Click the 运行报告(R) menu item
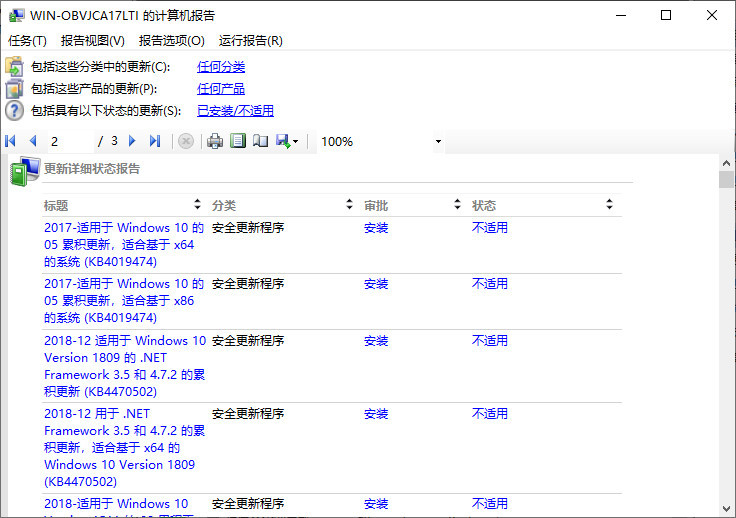Image resolution: width=736 pixels, height=518 pixels. (250, 40)
